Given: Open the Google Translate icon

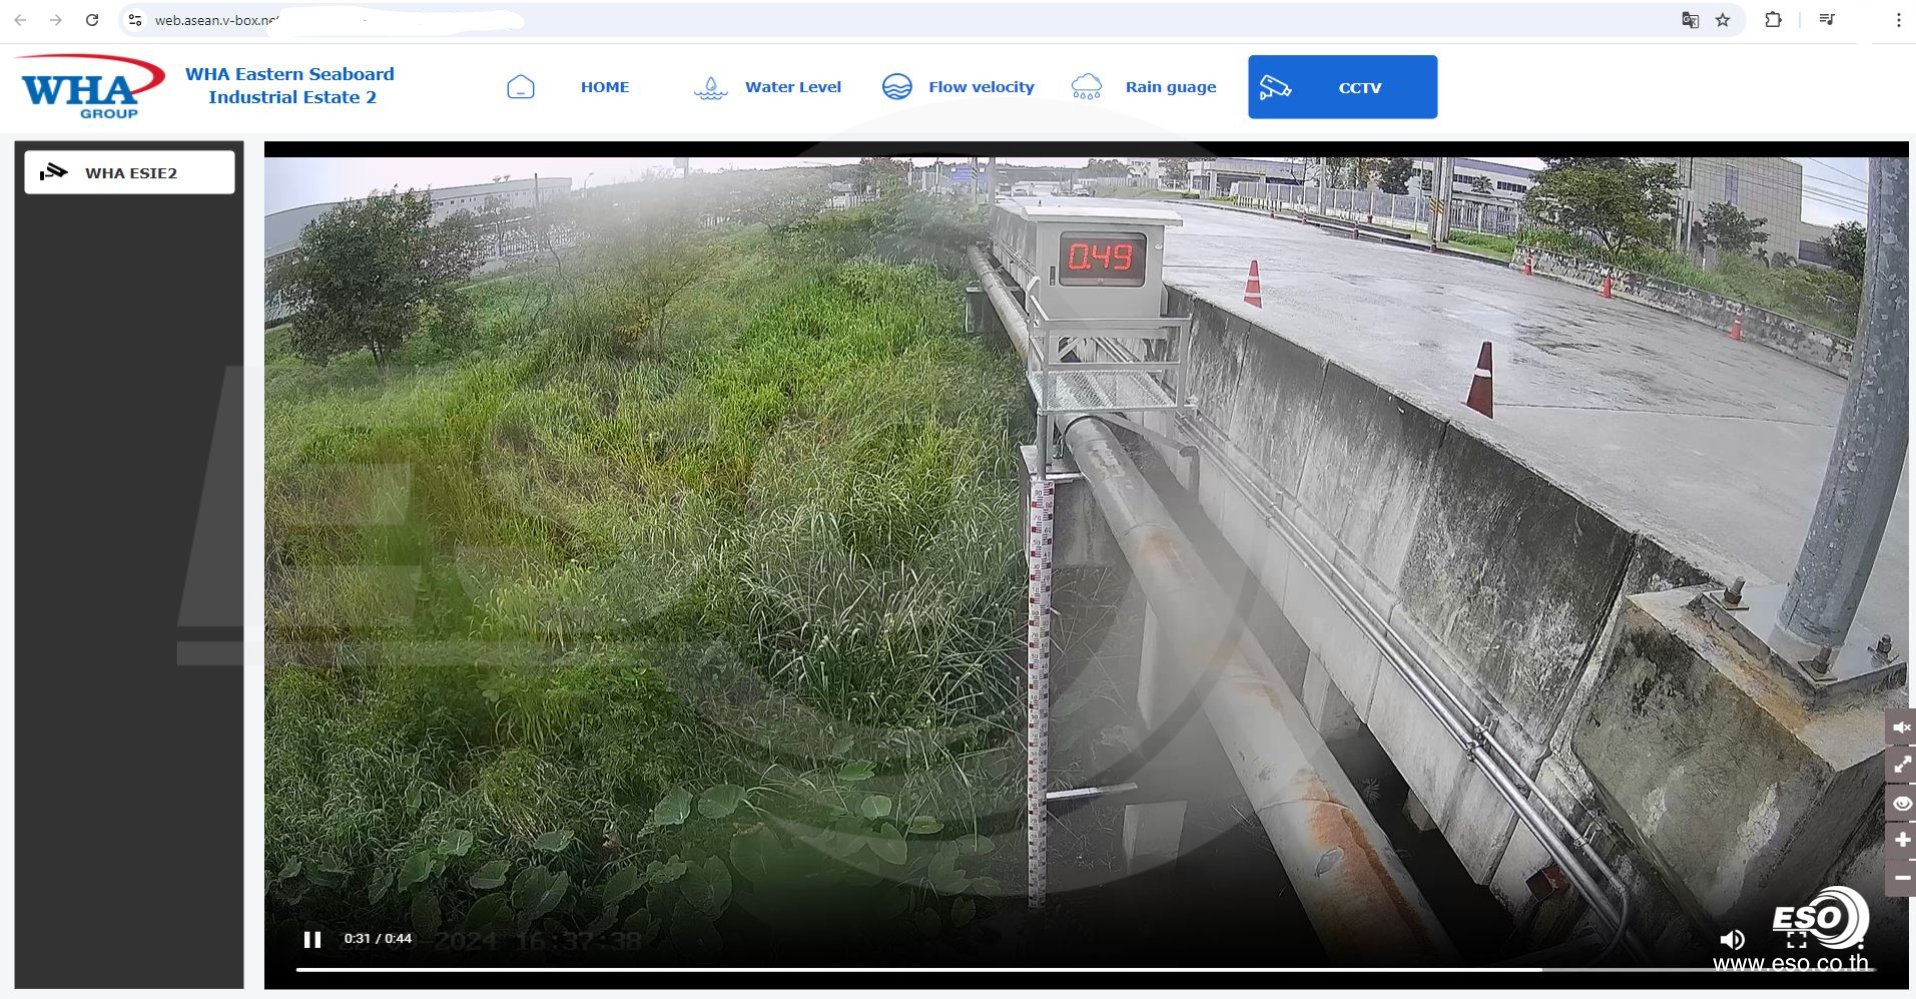Looking at the screenshot, I should (x=1690, y=20).
